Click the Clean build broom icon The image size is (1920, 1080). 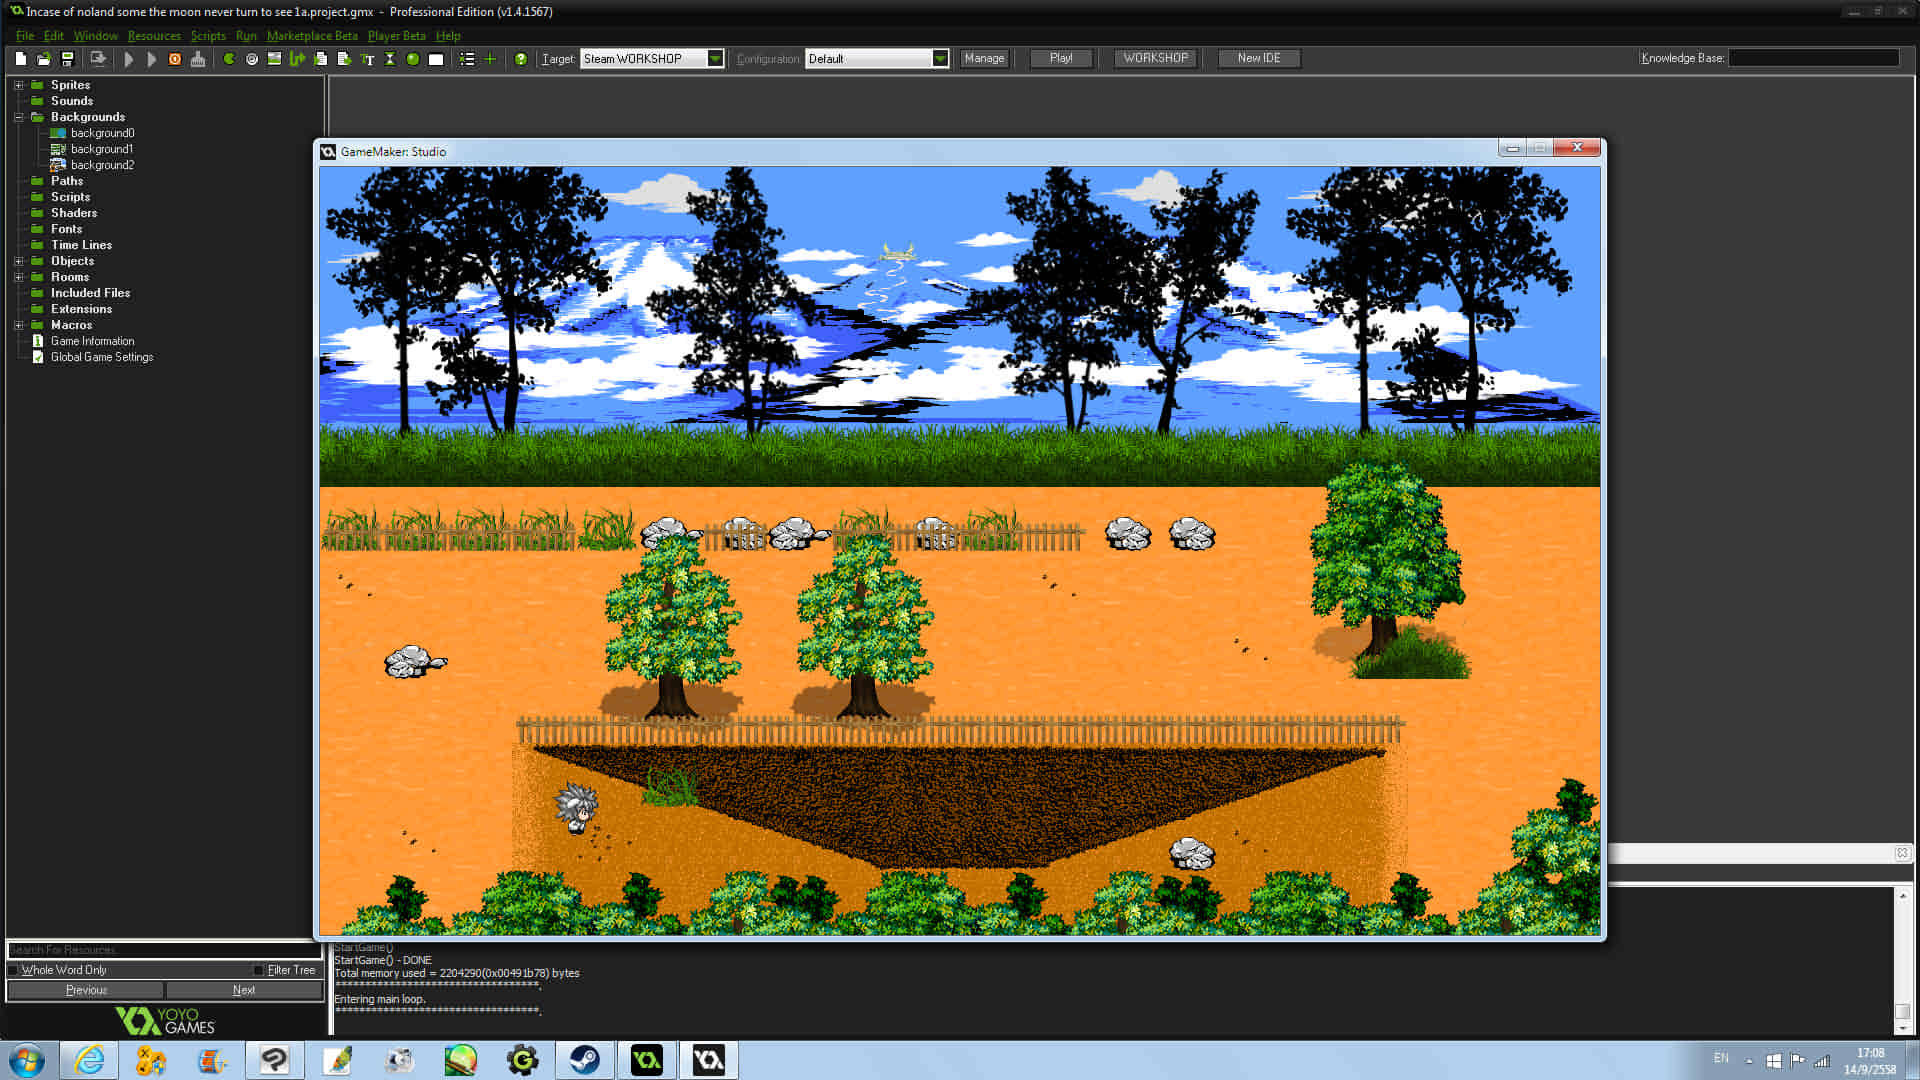tap(198, 59)
